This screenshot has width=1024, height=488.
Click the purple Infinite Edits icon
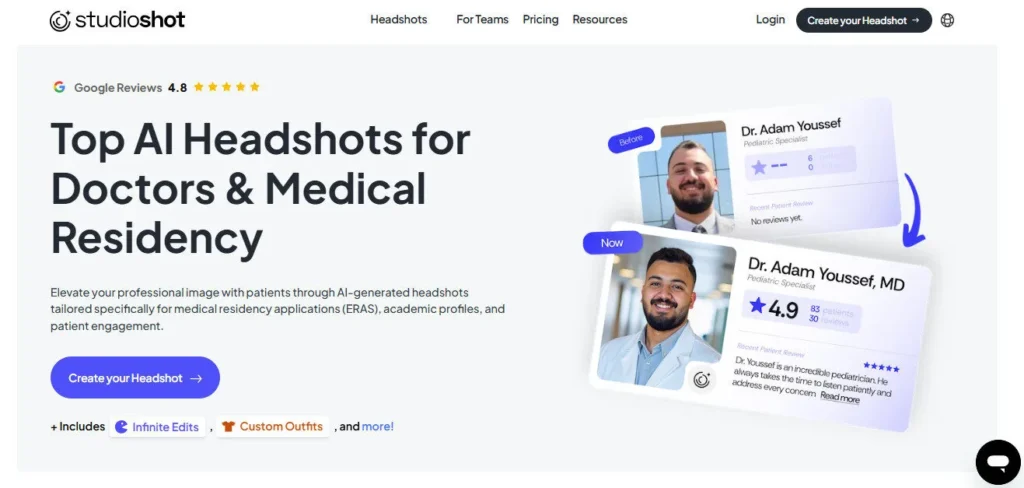pyautogui.click(x=121, y=427)
